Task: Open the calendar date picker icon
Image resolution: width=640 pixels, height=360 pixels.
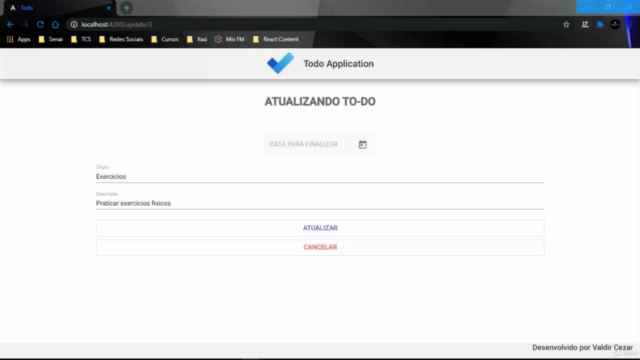Action: tap(362, 144)
